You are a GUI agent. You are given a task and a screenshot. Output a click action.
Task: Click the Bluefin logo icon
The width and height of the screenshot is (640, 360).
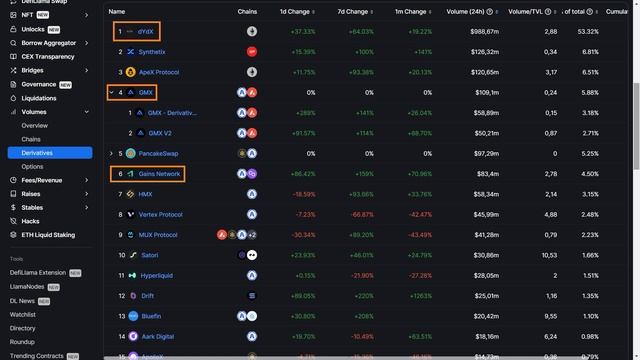[x=133, y=316]
